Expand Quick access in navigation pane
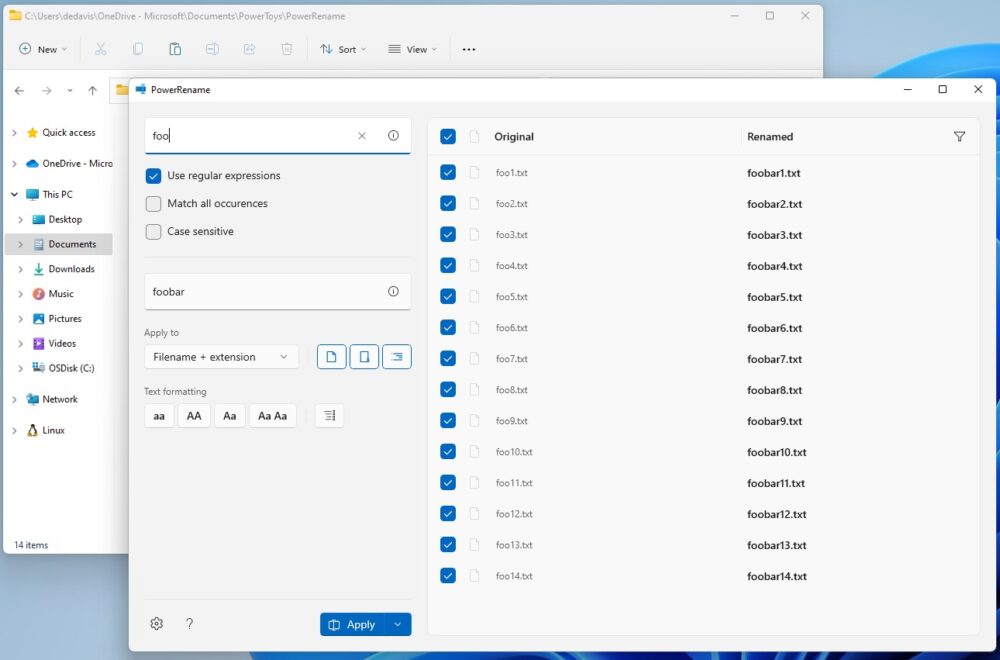 (14, 133)
